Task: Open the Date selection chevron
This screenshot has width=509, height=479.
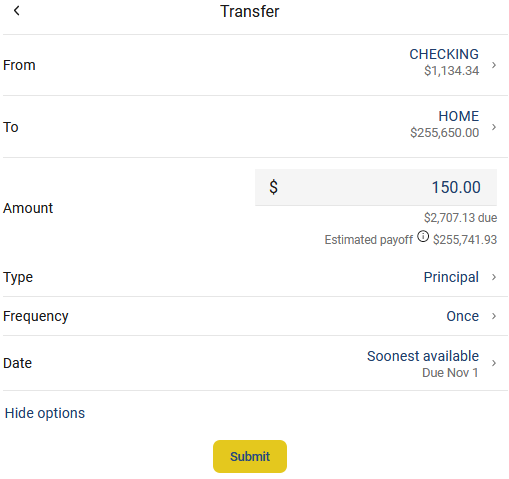Action: click(x=494, y=363)
